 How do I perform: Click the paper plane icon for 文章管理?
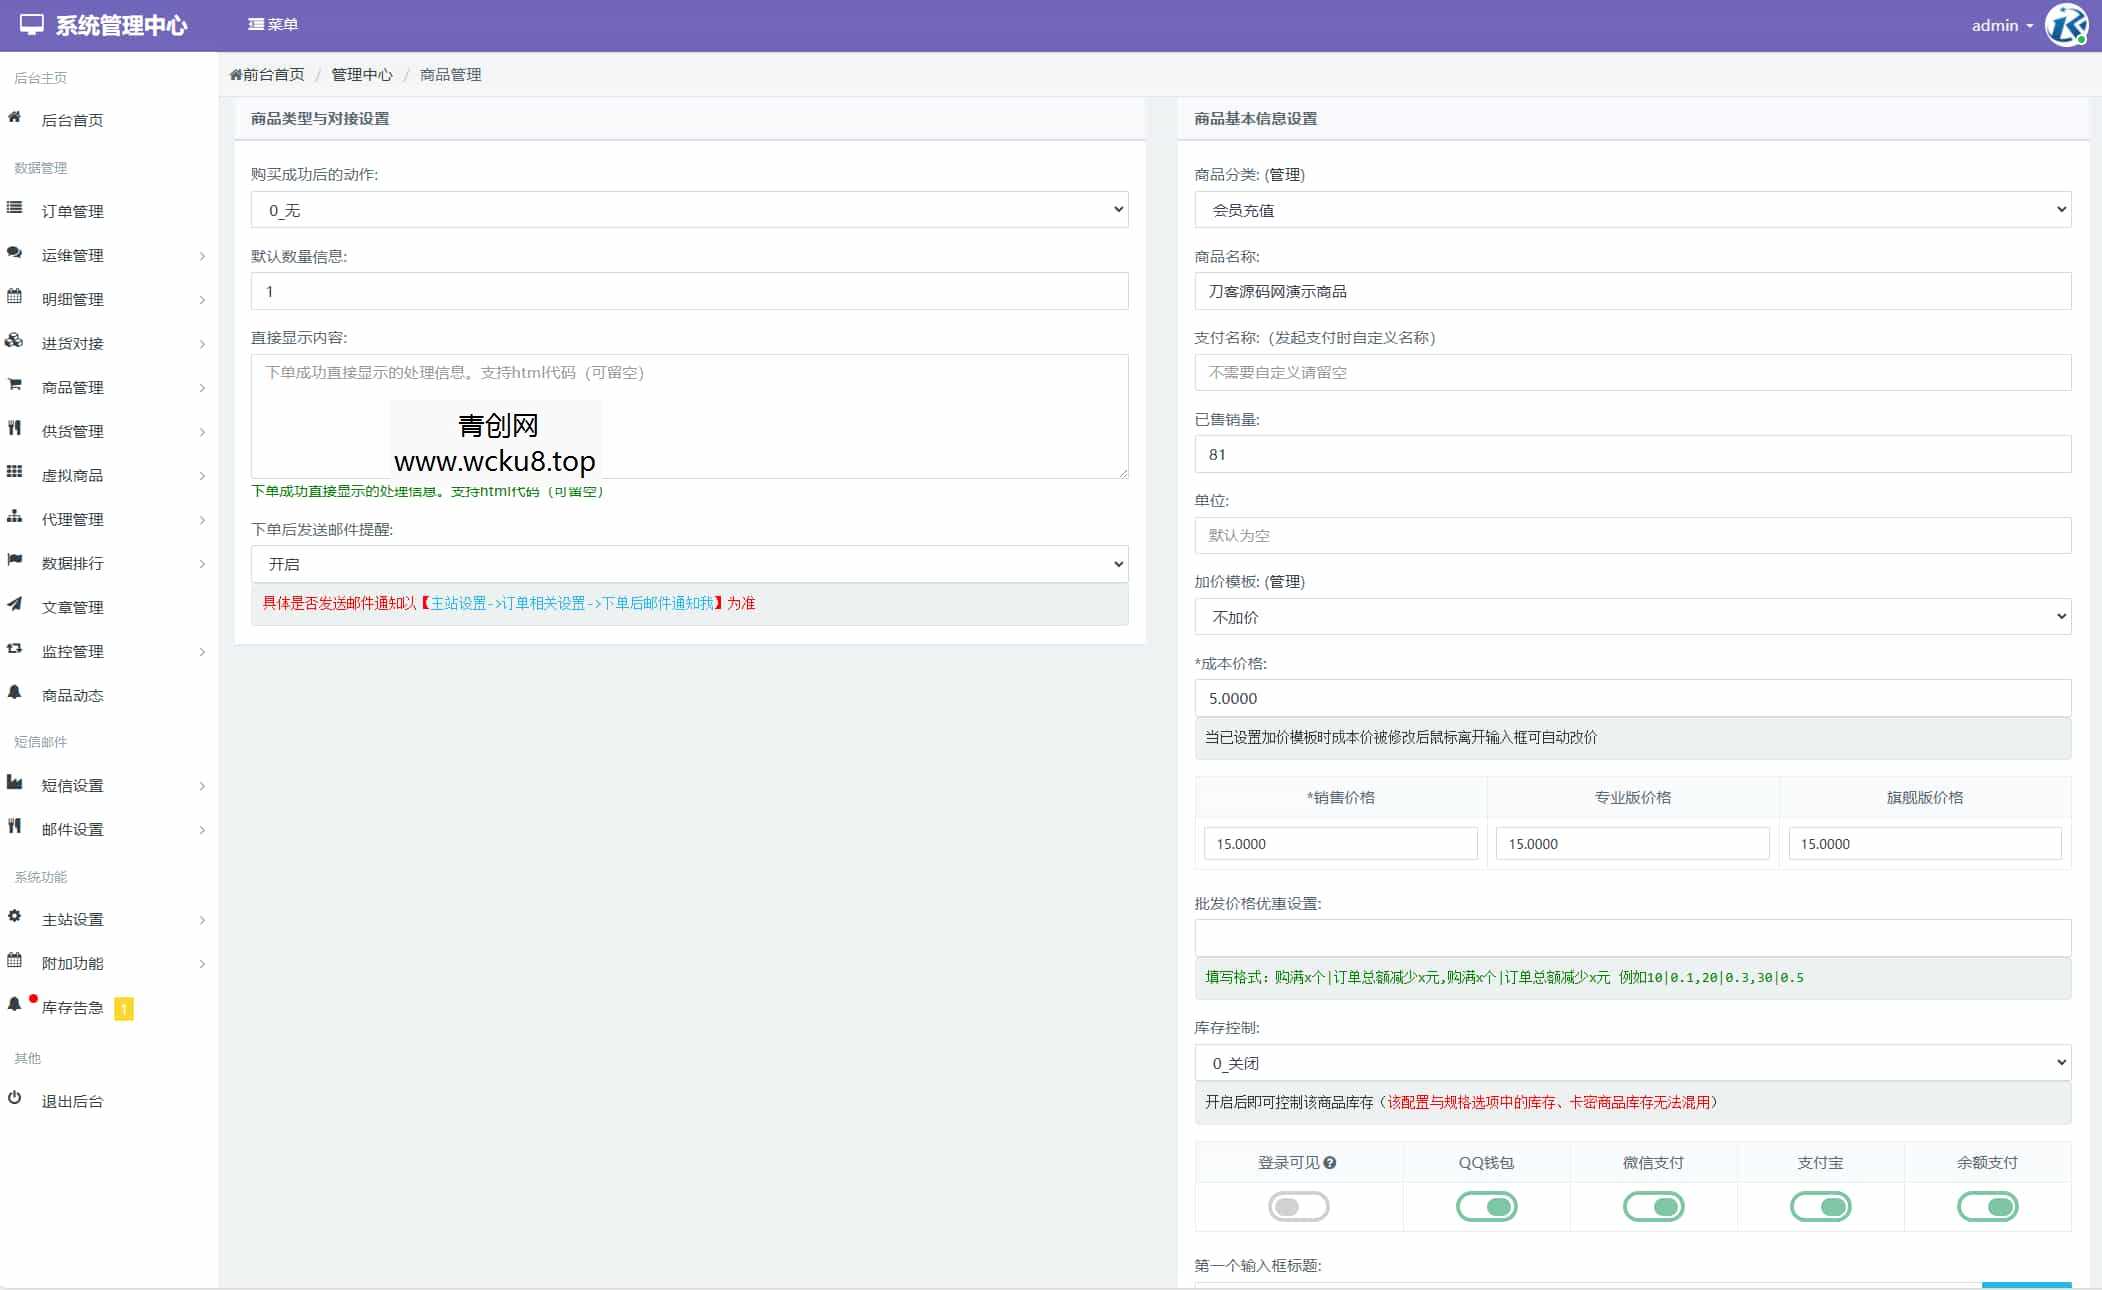pos(14,604)
